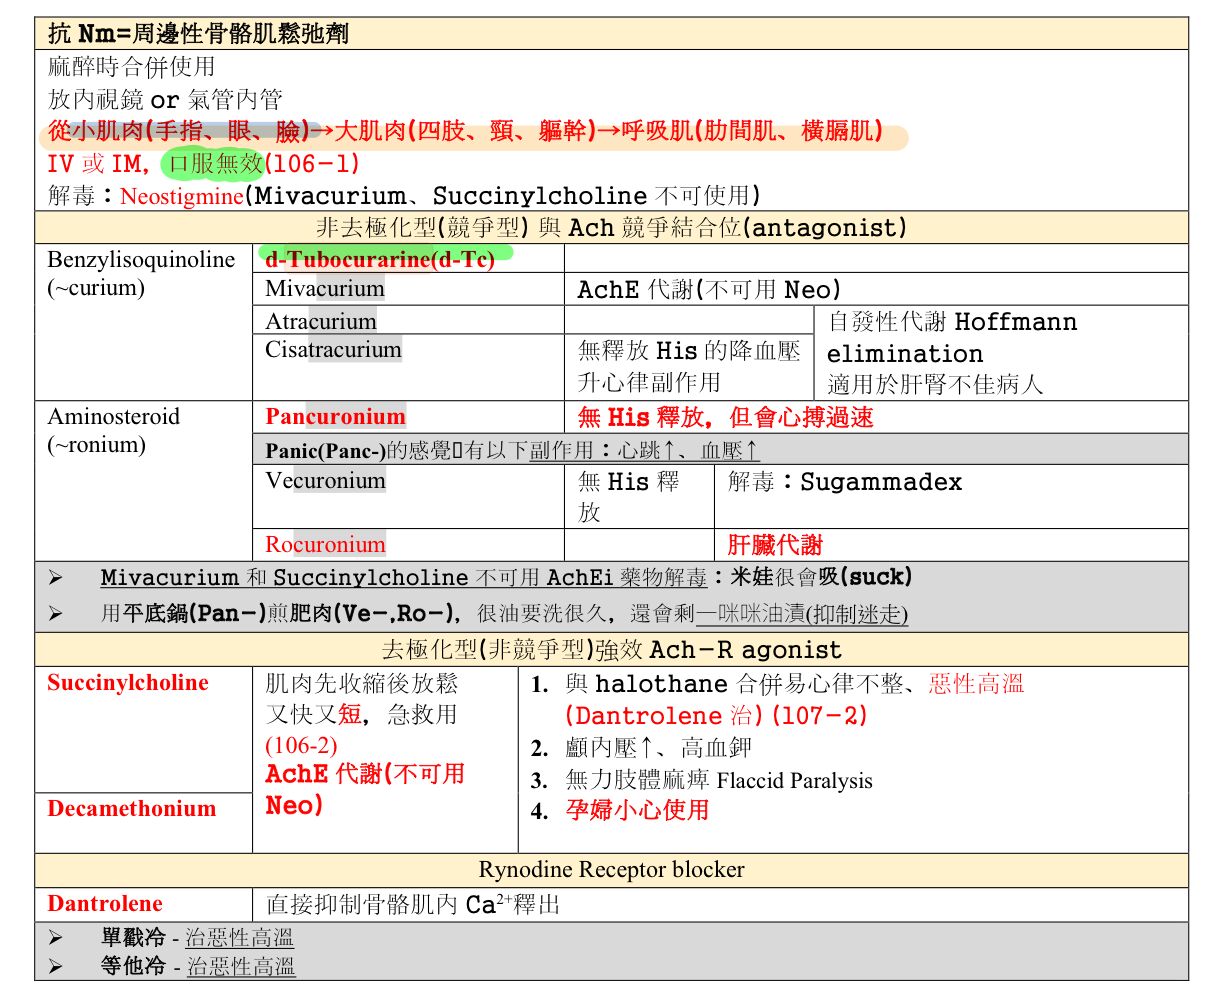Click Atracurium in the drug table
Viewport: 1216px width, 1000px height.
[321, 321]
